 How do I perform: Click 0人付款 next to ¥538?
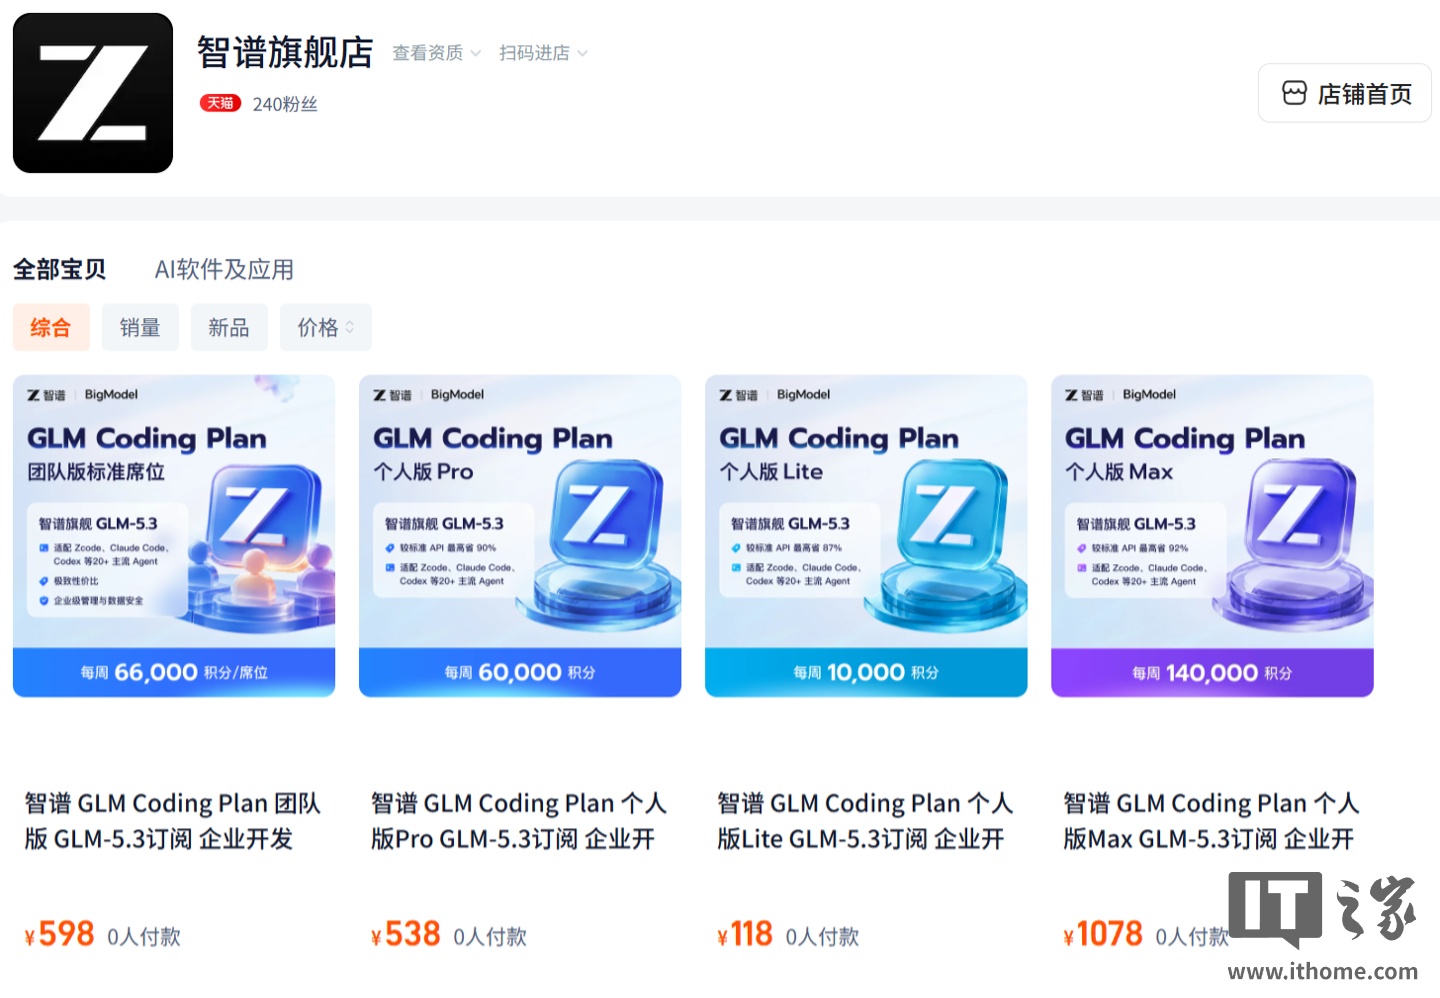click(x=490, y=937)
